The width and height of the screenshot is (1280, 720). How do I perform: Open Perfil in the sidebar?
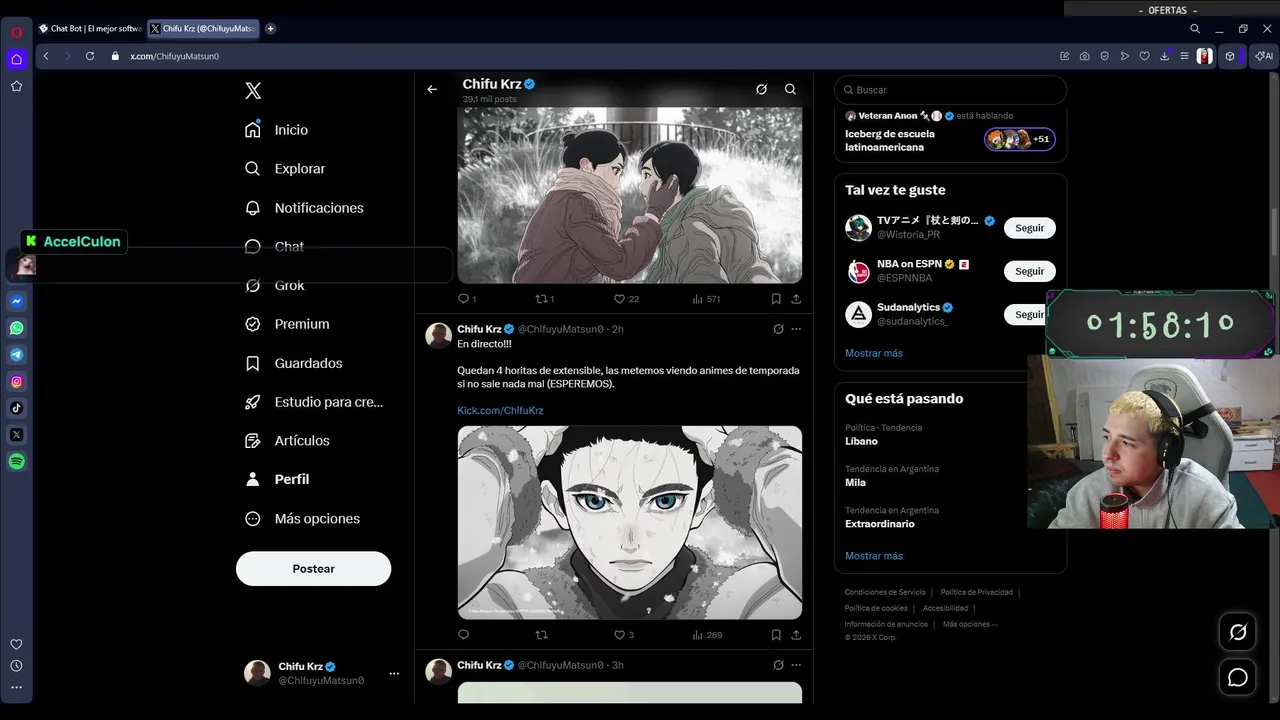coord(278,480)
